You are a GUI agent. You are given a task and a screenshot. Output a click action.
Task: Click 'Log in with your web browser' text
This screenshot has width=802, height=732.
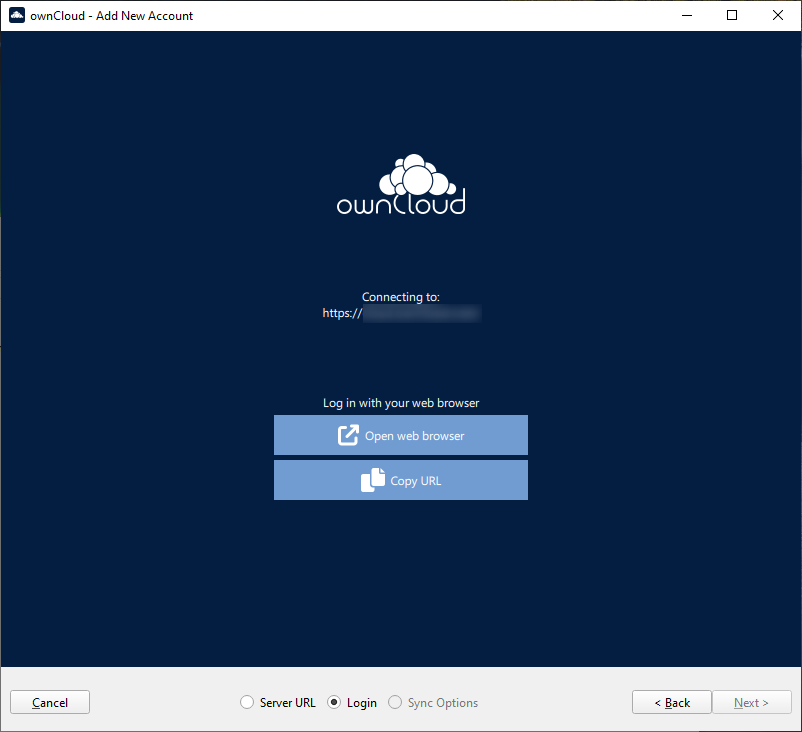click(401, 403)
